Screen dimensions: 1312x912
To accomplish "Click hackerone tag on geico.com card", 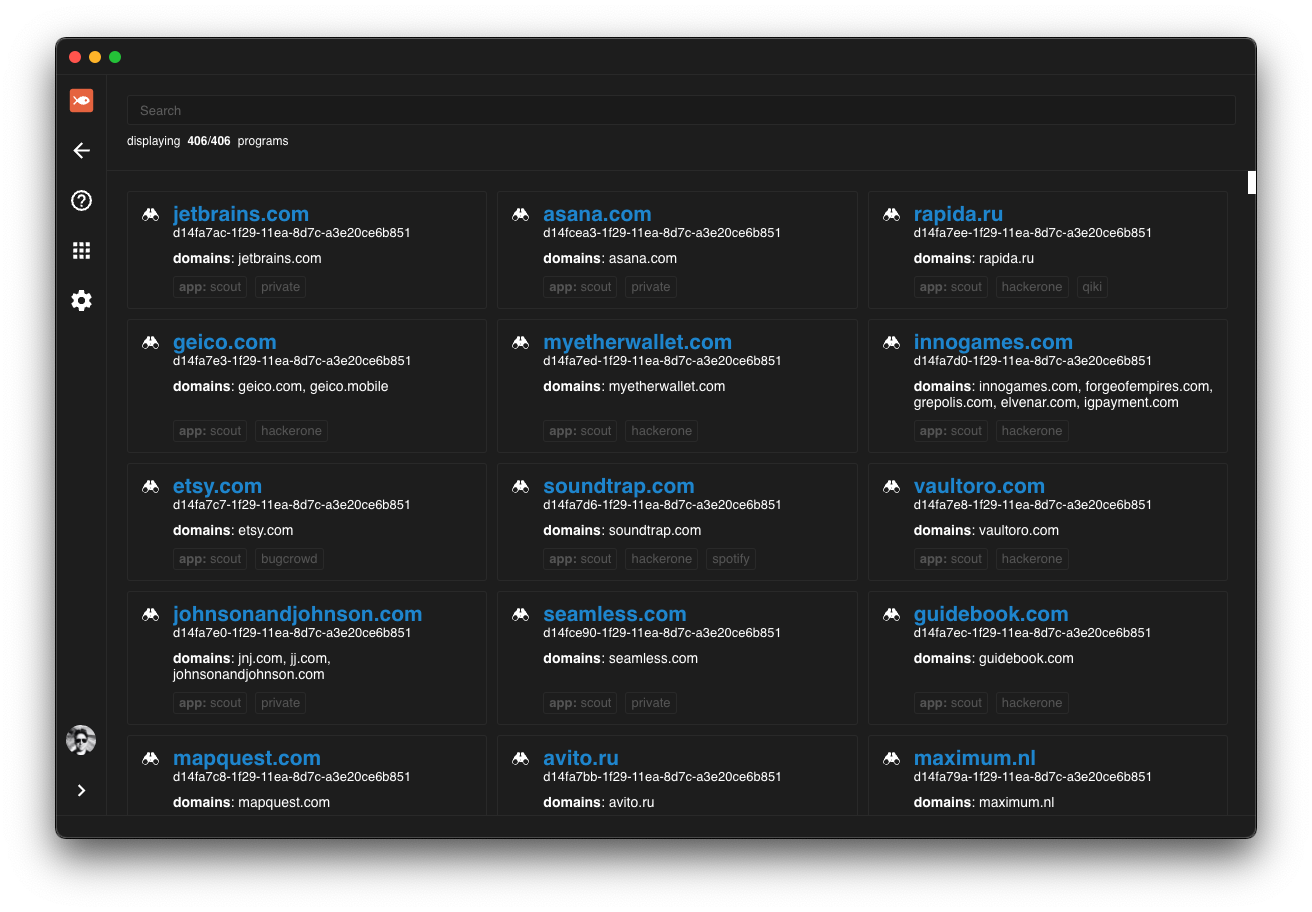I will (x=291, y=431).
